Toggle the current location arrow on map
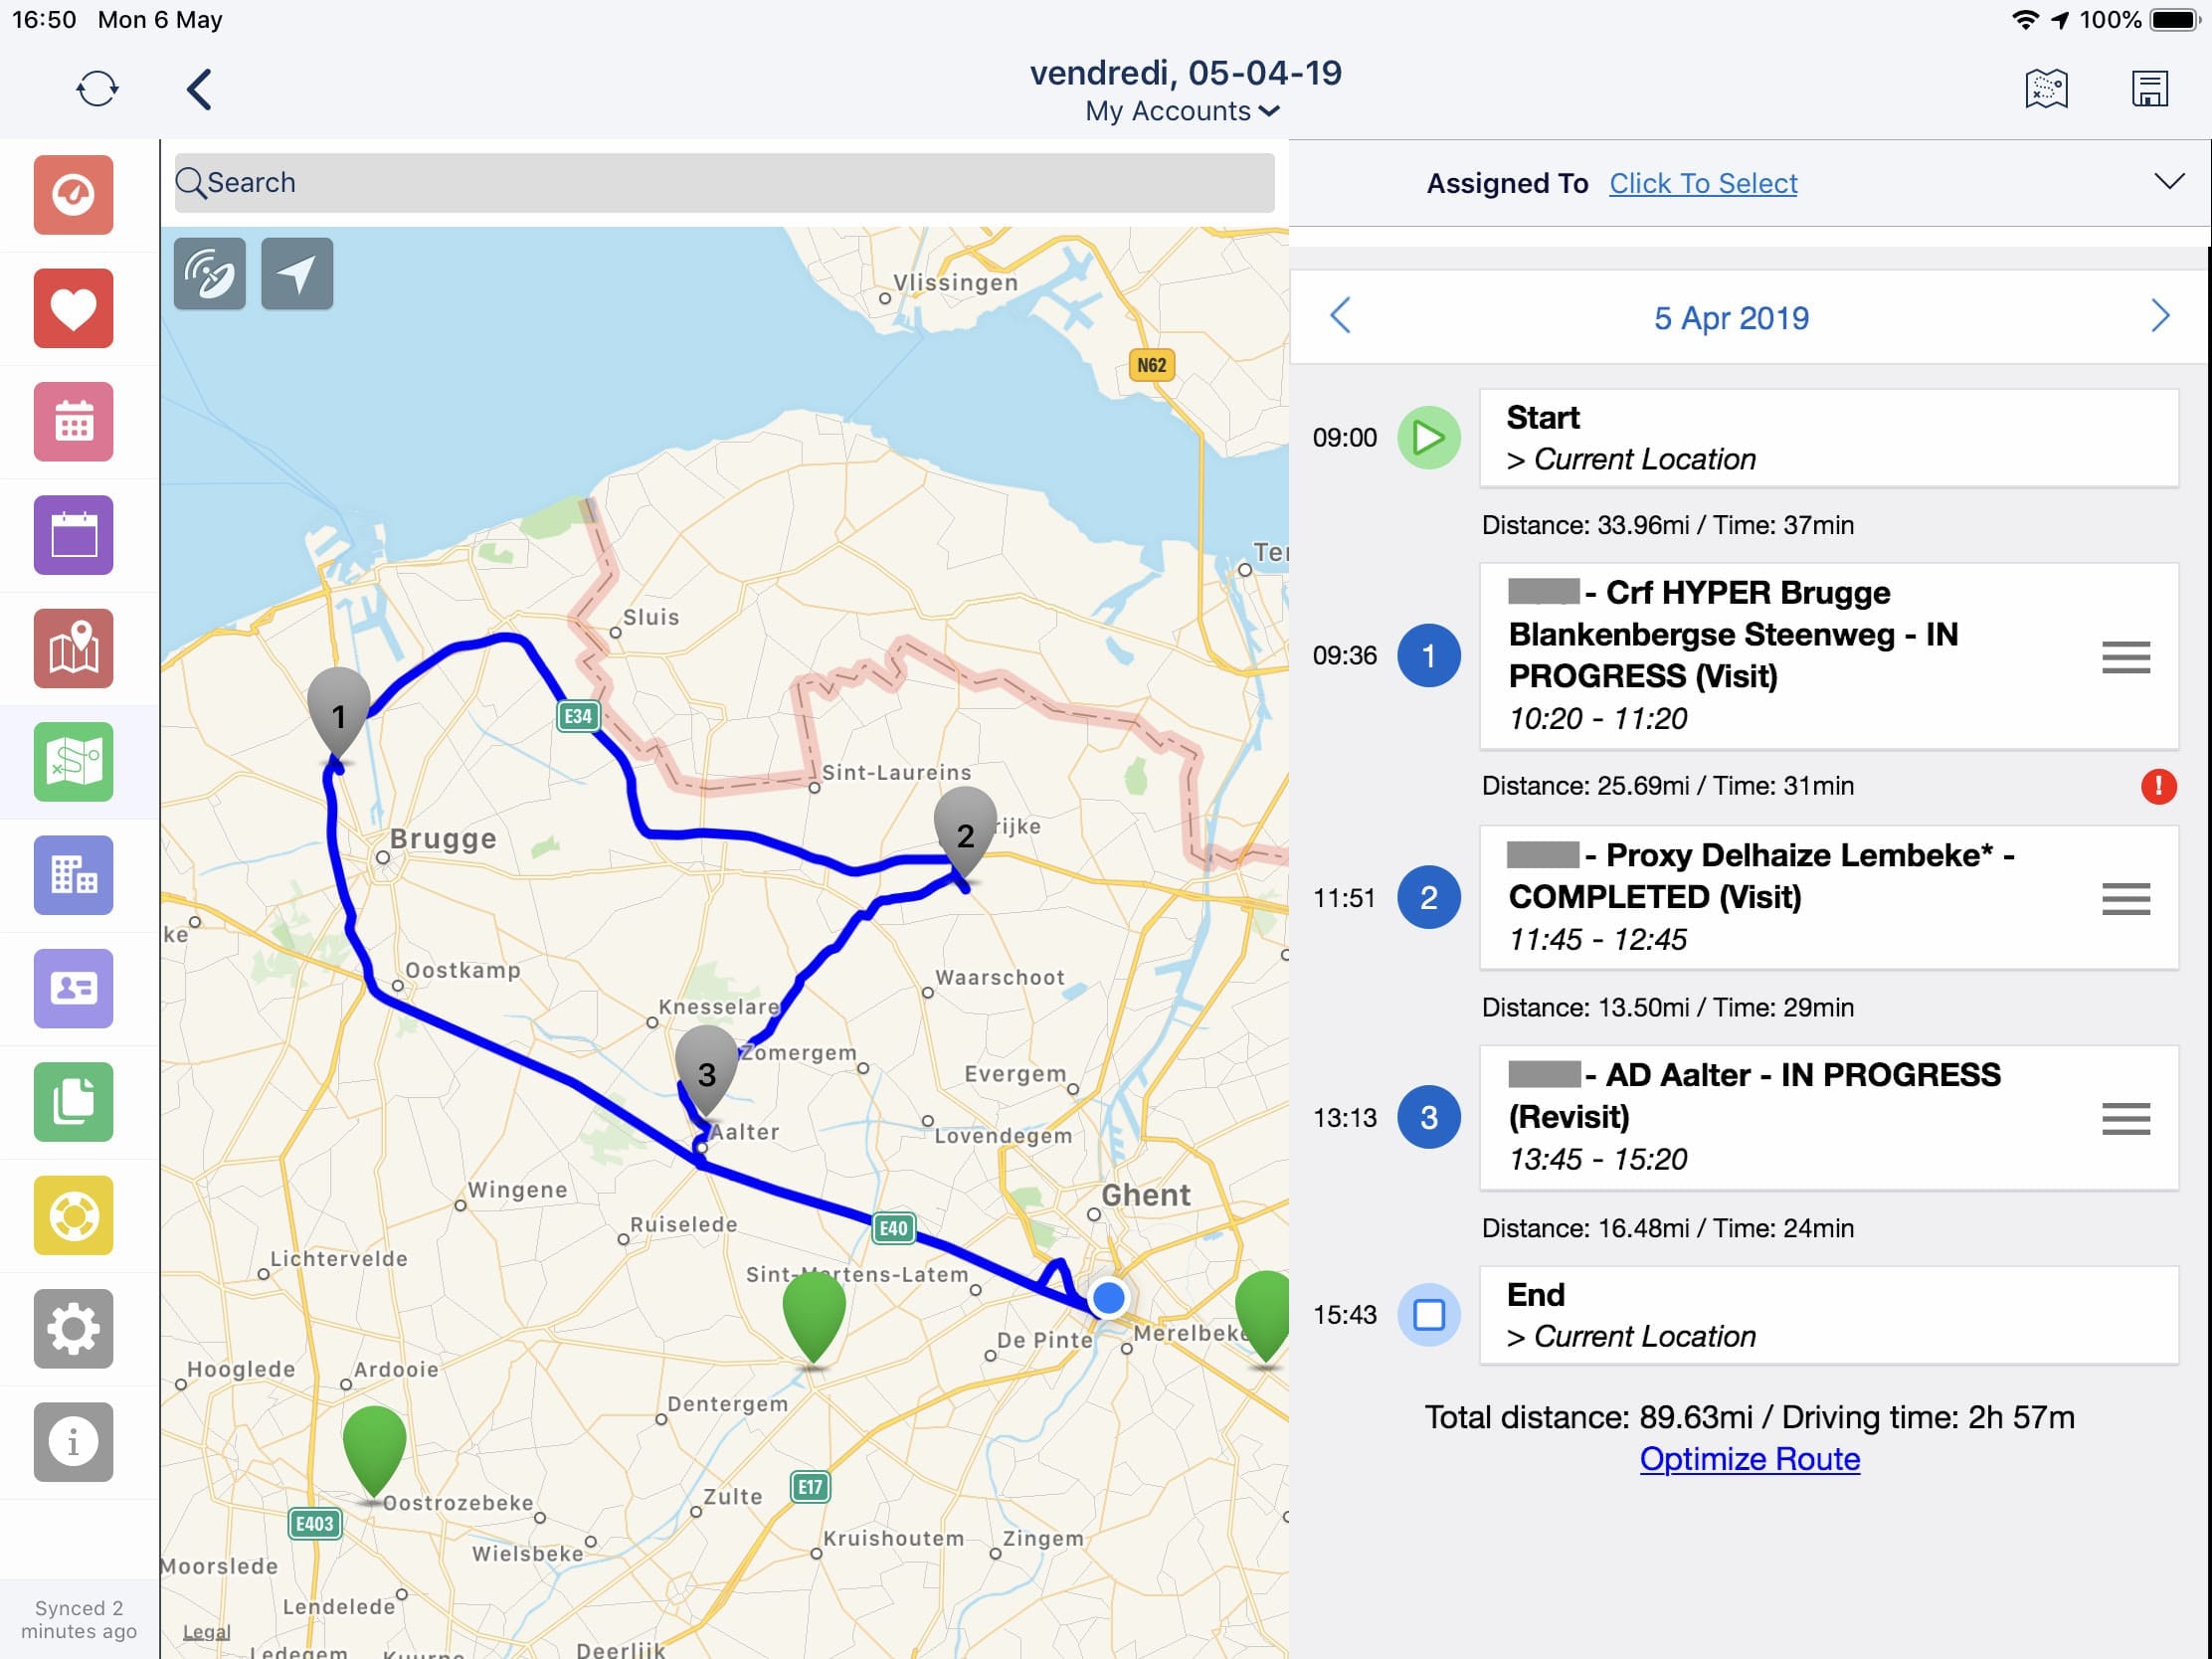Screen dimensions: 2212x1659 click(297, 273)
